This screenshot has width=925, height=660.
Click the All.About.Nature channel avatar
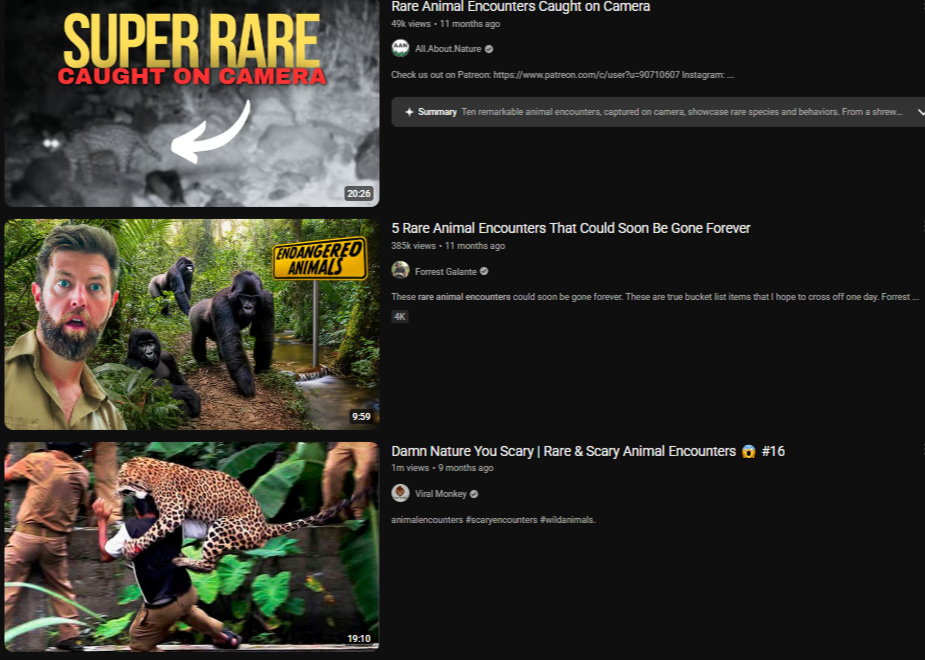(x=400, y=48)
